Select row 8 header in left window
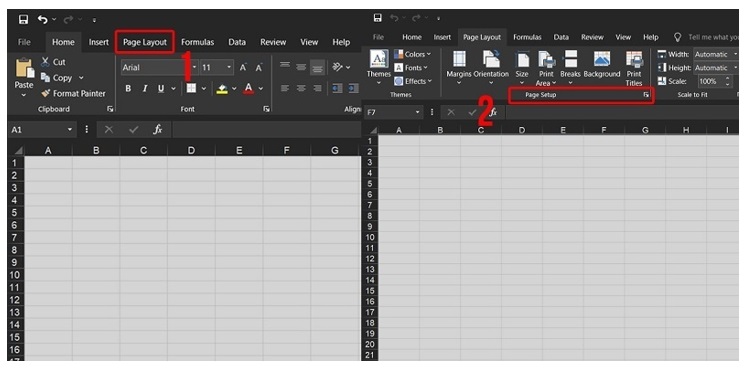746x371 pixels. point(15,250)
